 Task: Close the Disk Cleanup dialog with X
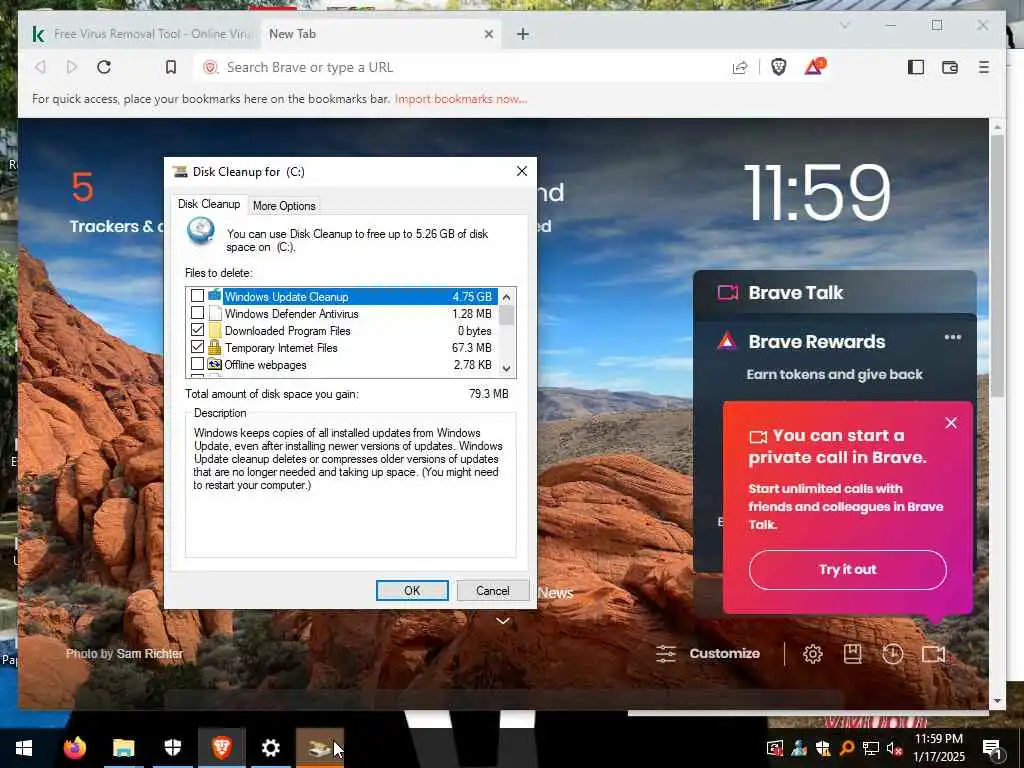[x=521, y=171]
